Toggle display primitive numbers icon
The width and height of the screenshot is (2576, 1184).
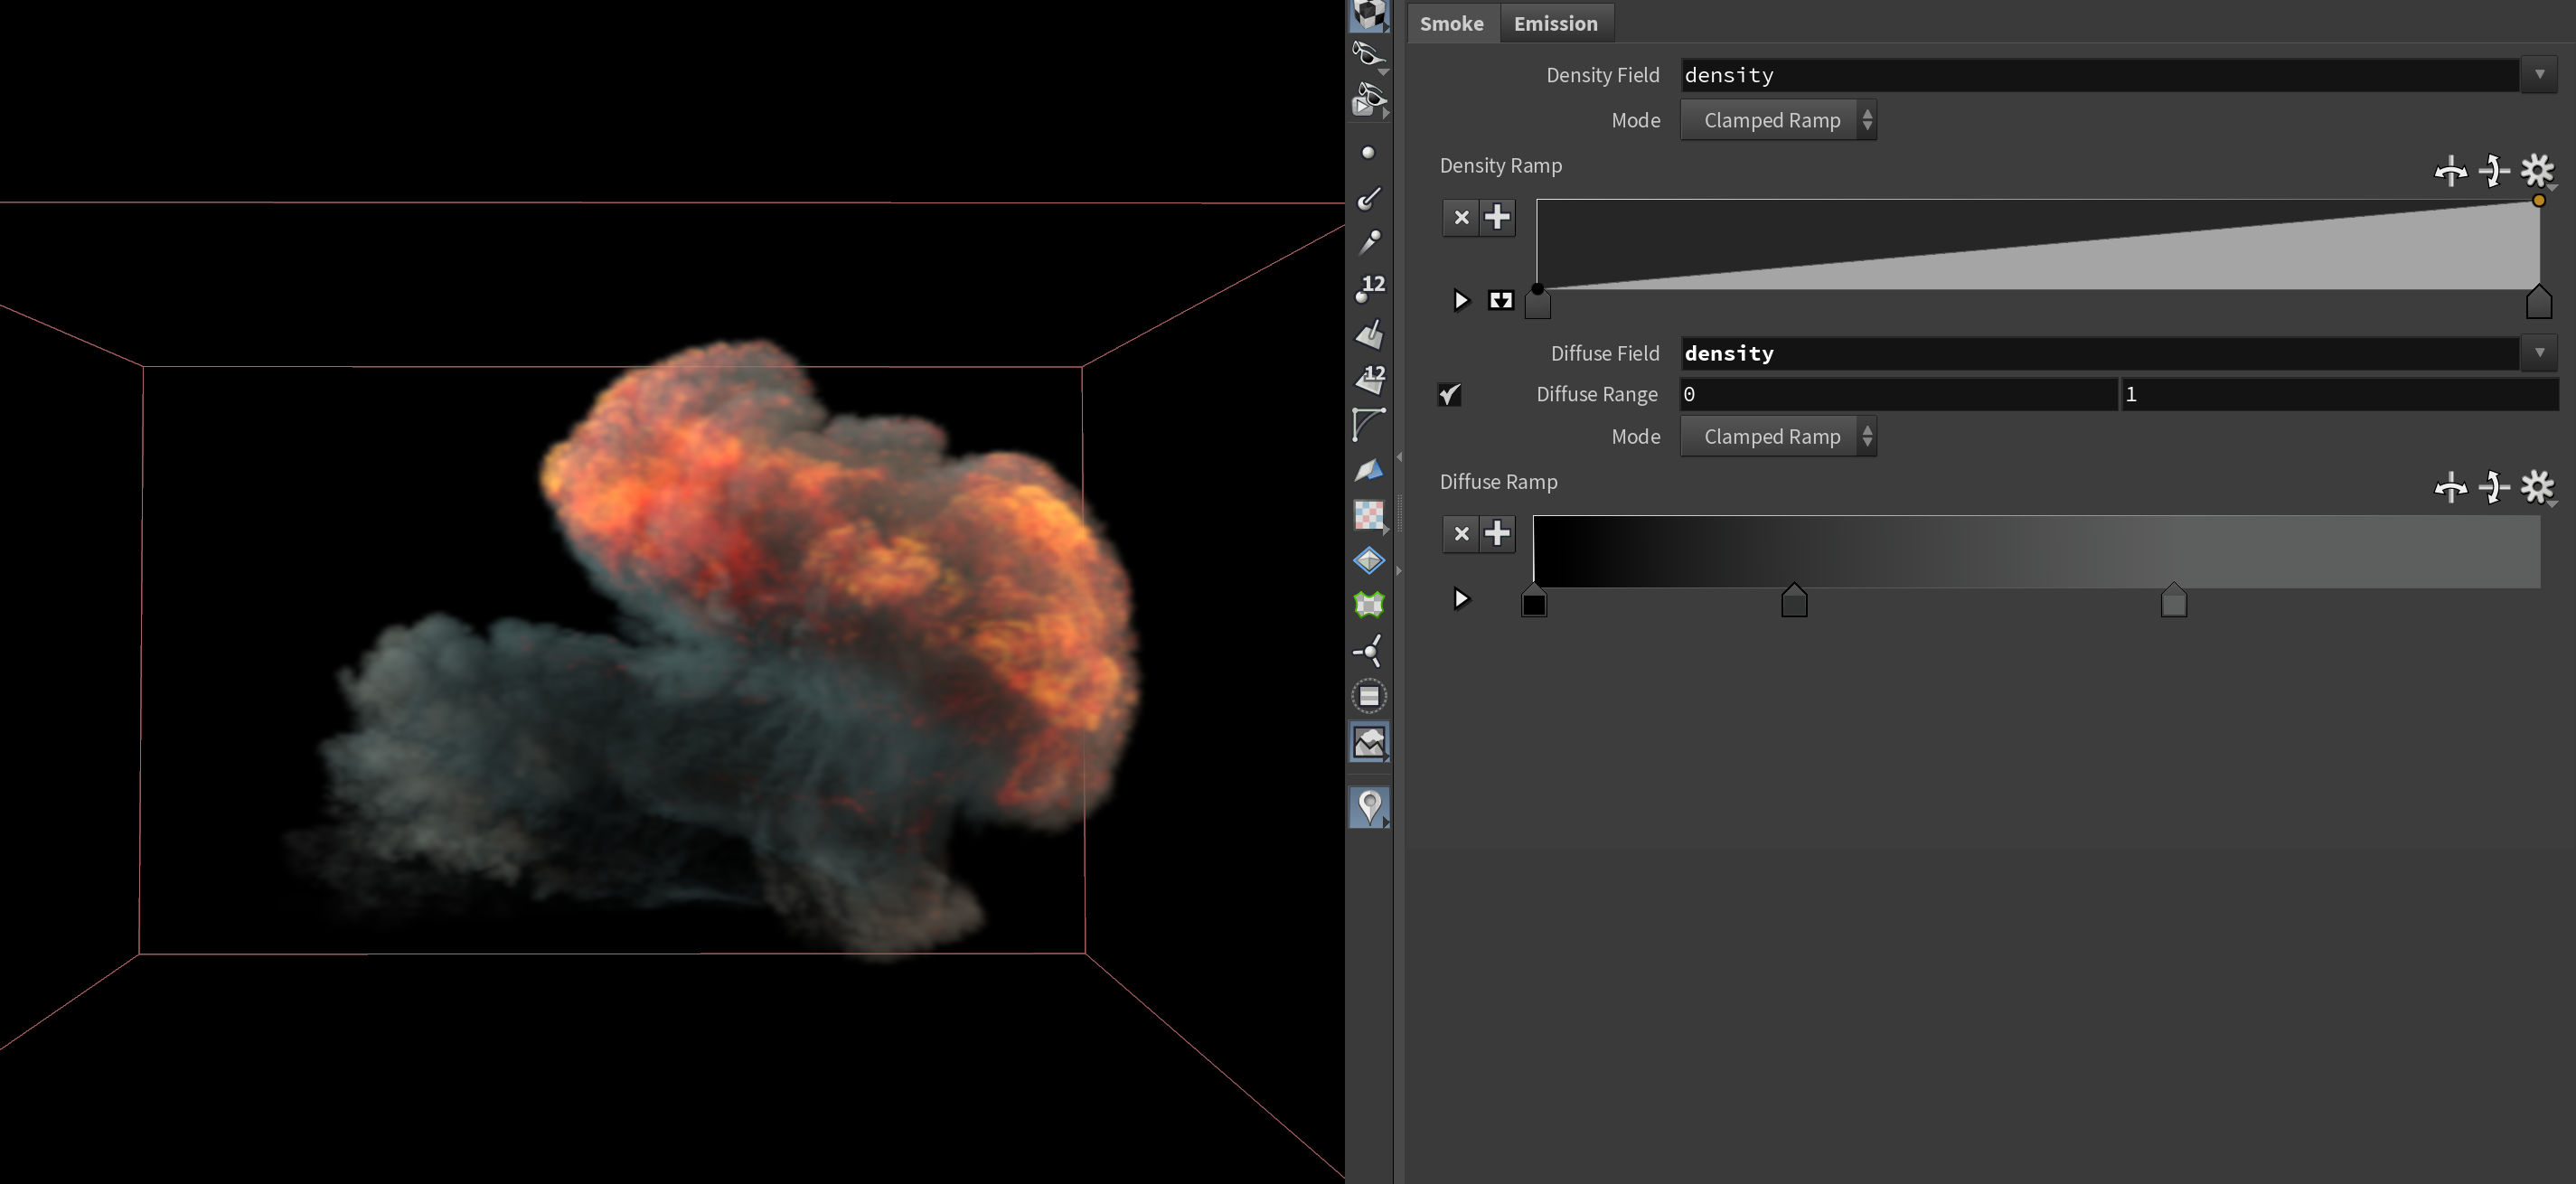1369,379
